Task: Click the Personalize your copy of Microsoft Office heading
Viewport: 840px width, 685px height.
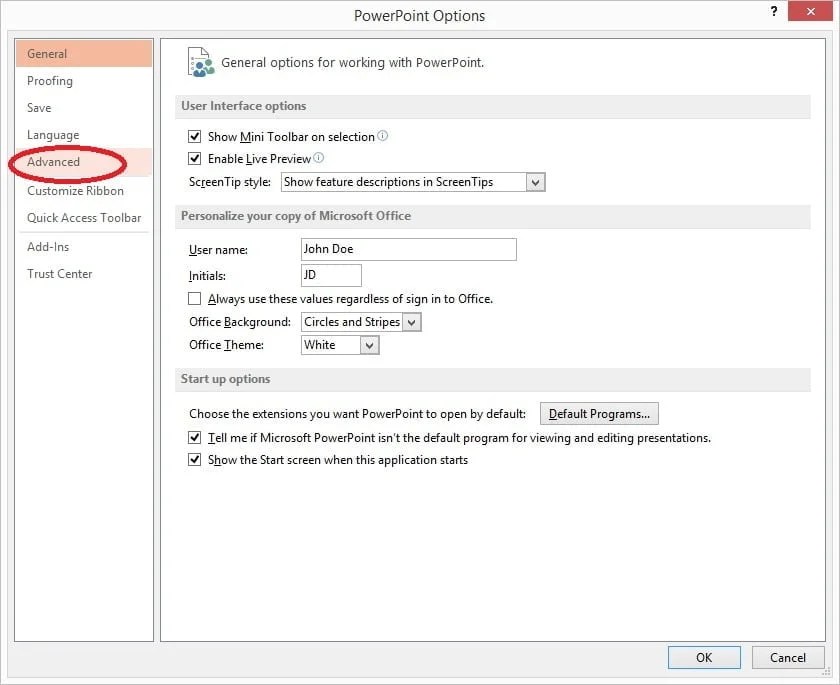Action: tap(296, 216)
